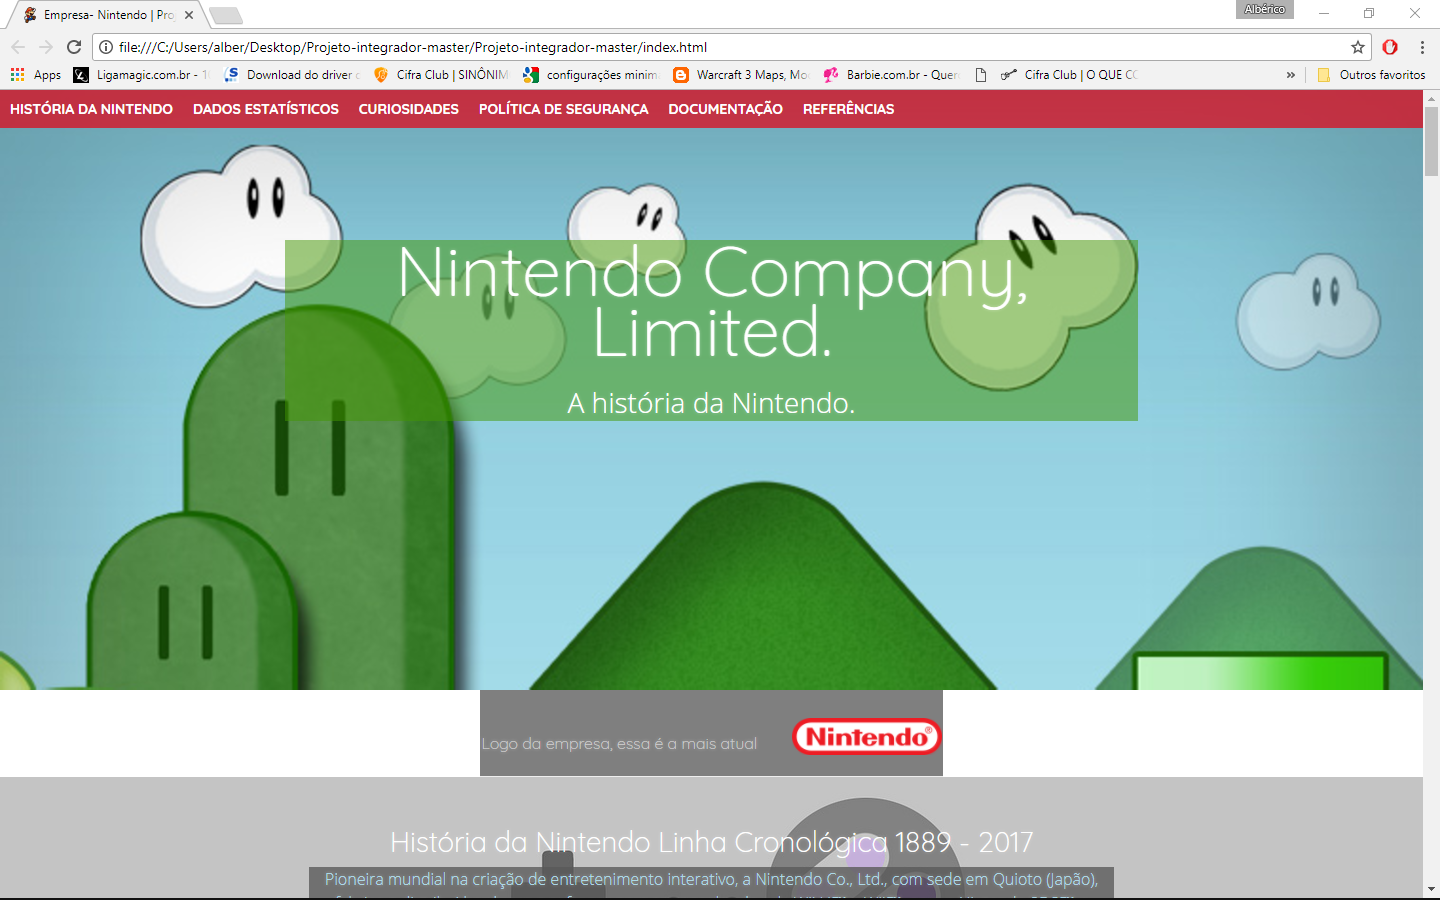Select the Documentação menu item
Screen dimensions: 1440x900
pos(726,109)
